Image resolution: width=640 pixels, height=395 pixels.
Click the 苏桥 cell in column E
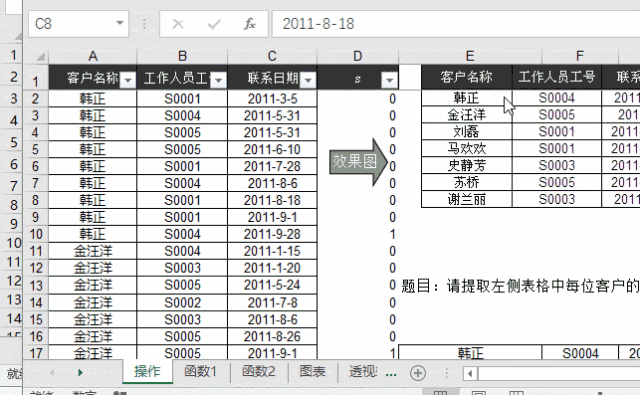coord(467,182)
